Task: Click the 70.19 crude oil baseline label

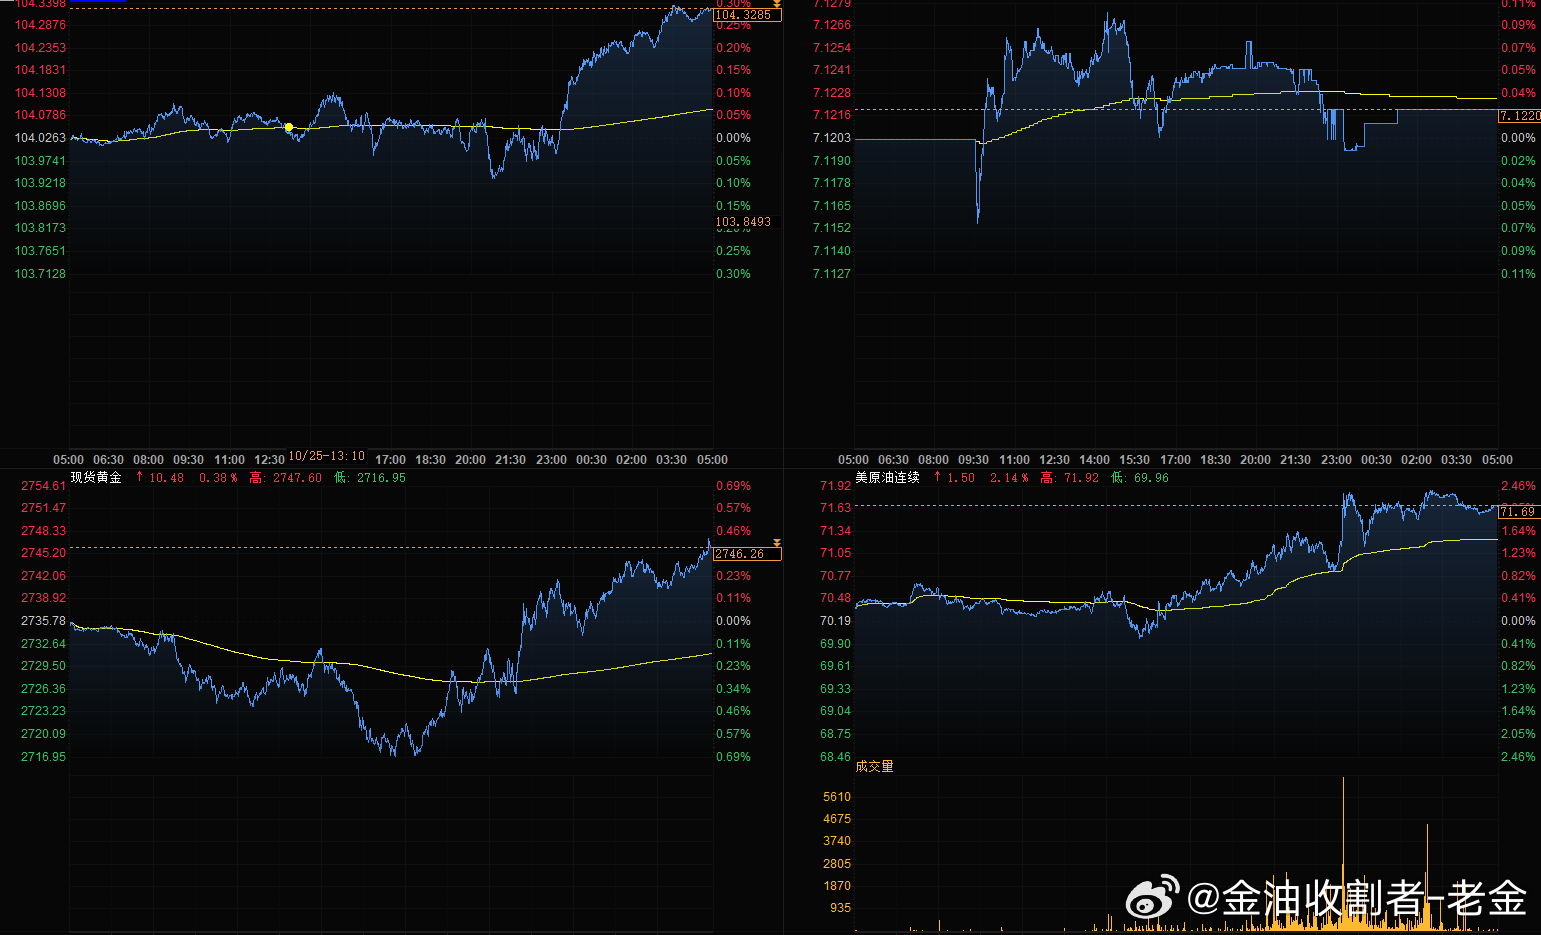Action: [835, 621]
